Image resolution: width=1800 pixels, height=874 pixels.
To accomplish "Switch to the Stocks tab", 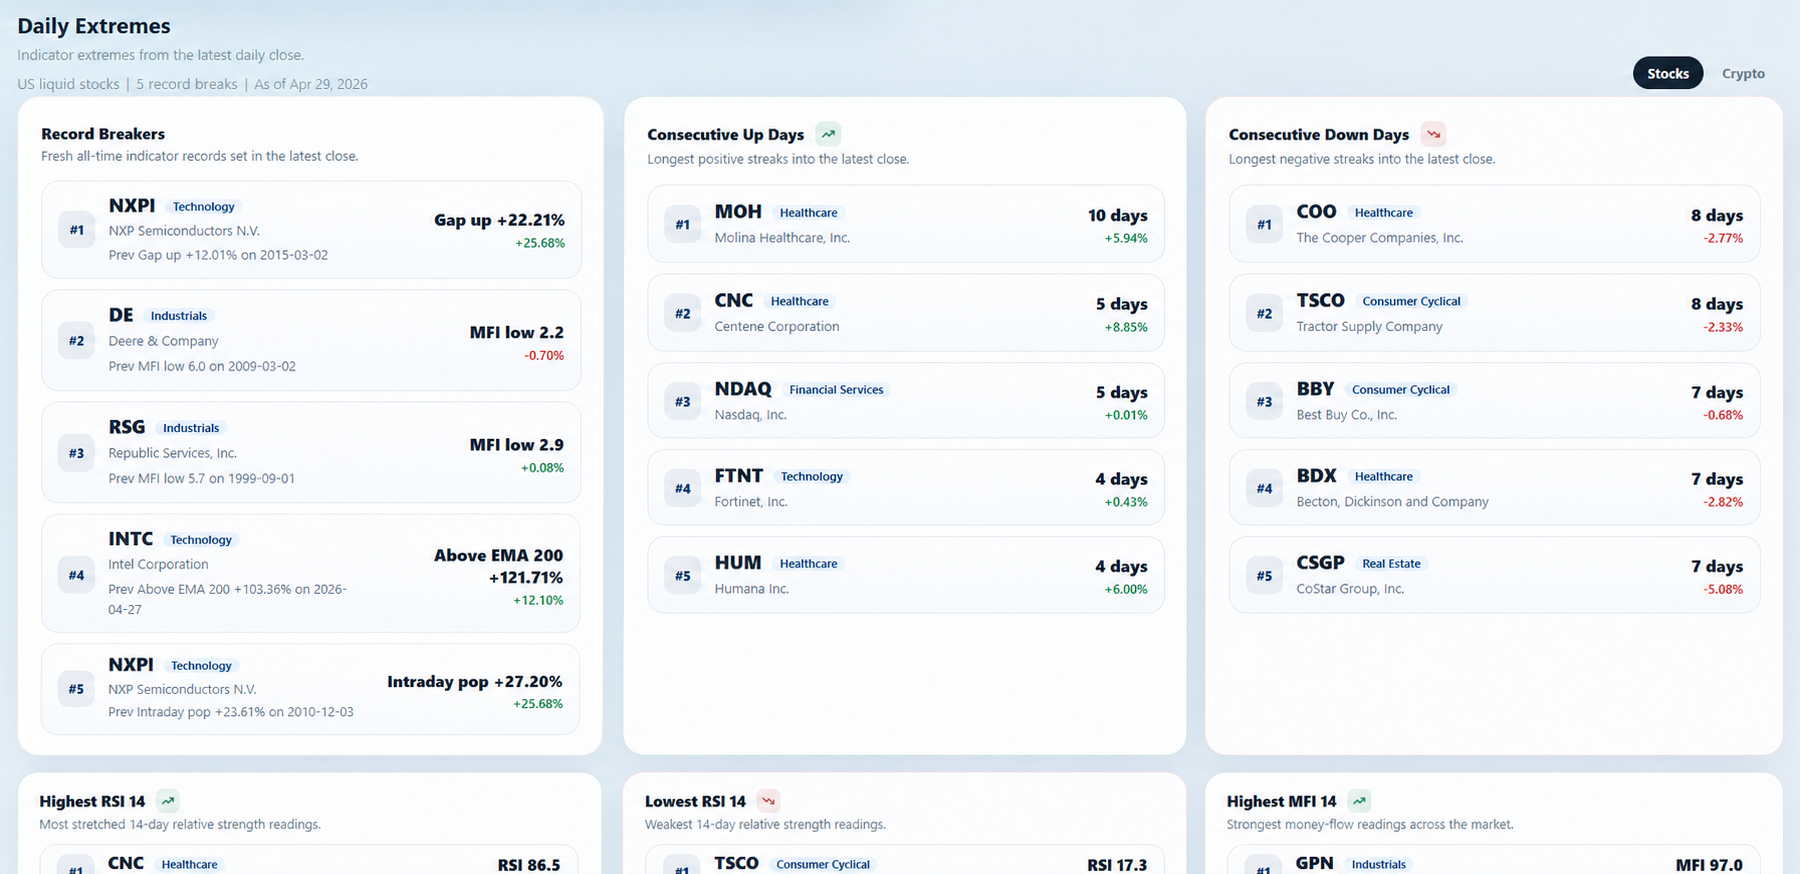I will pos(1668,73).
